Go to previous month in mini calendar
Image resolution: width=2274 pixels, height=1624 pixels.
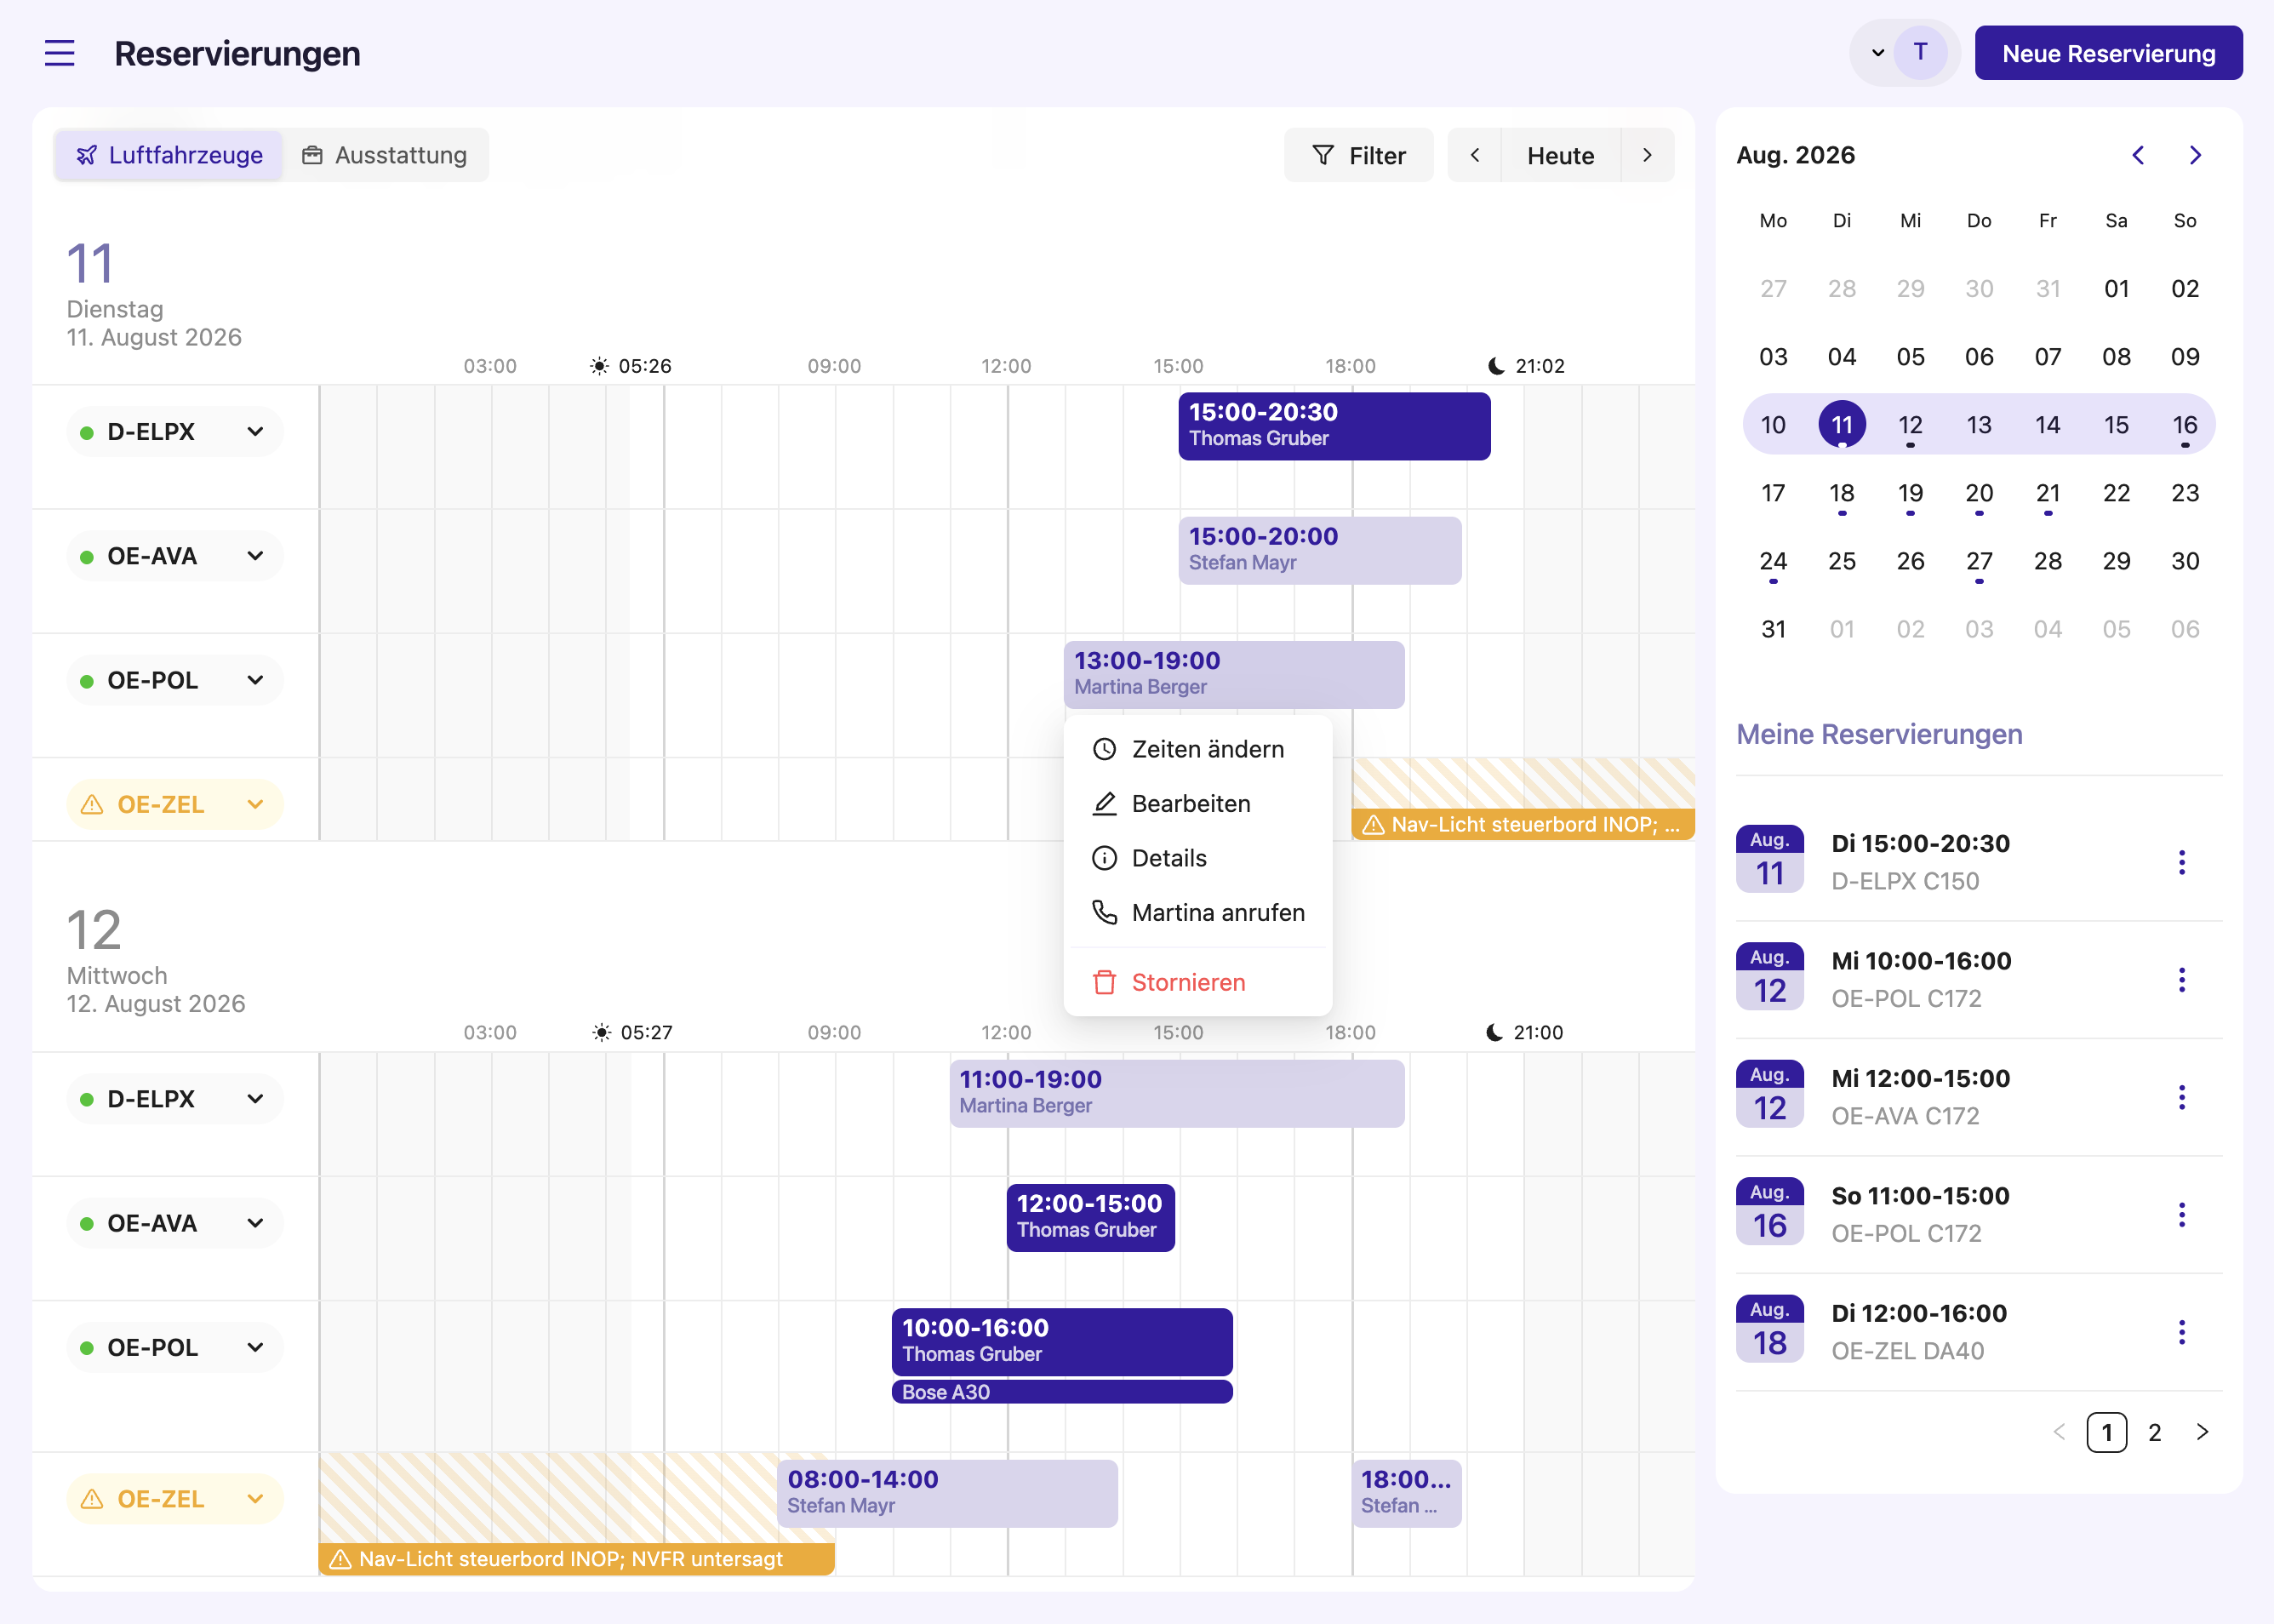tap(2138, 155)
